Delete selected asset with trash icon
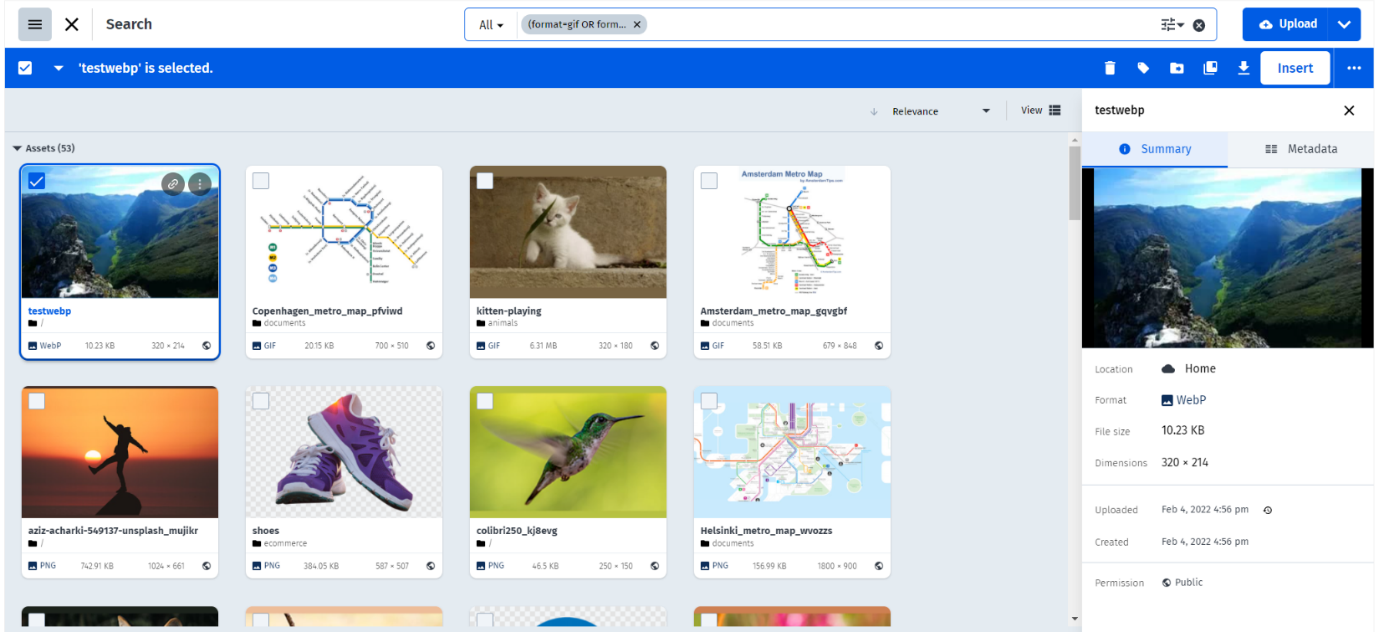This screenshot has width=1384, height=632. pos(1109,68)
